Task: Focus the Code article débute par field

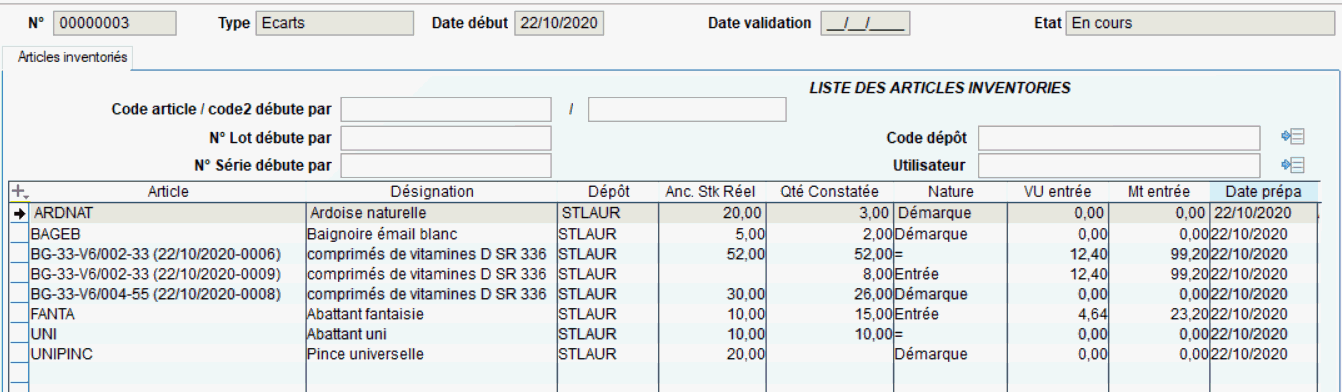Action: point(446,109)
